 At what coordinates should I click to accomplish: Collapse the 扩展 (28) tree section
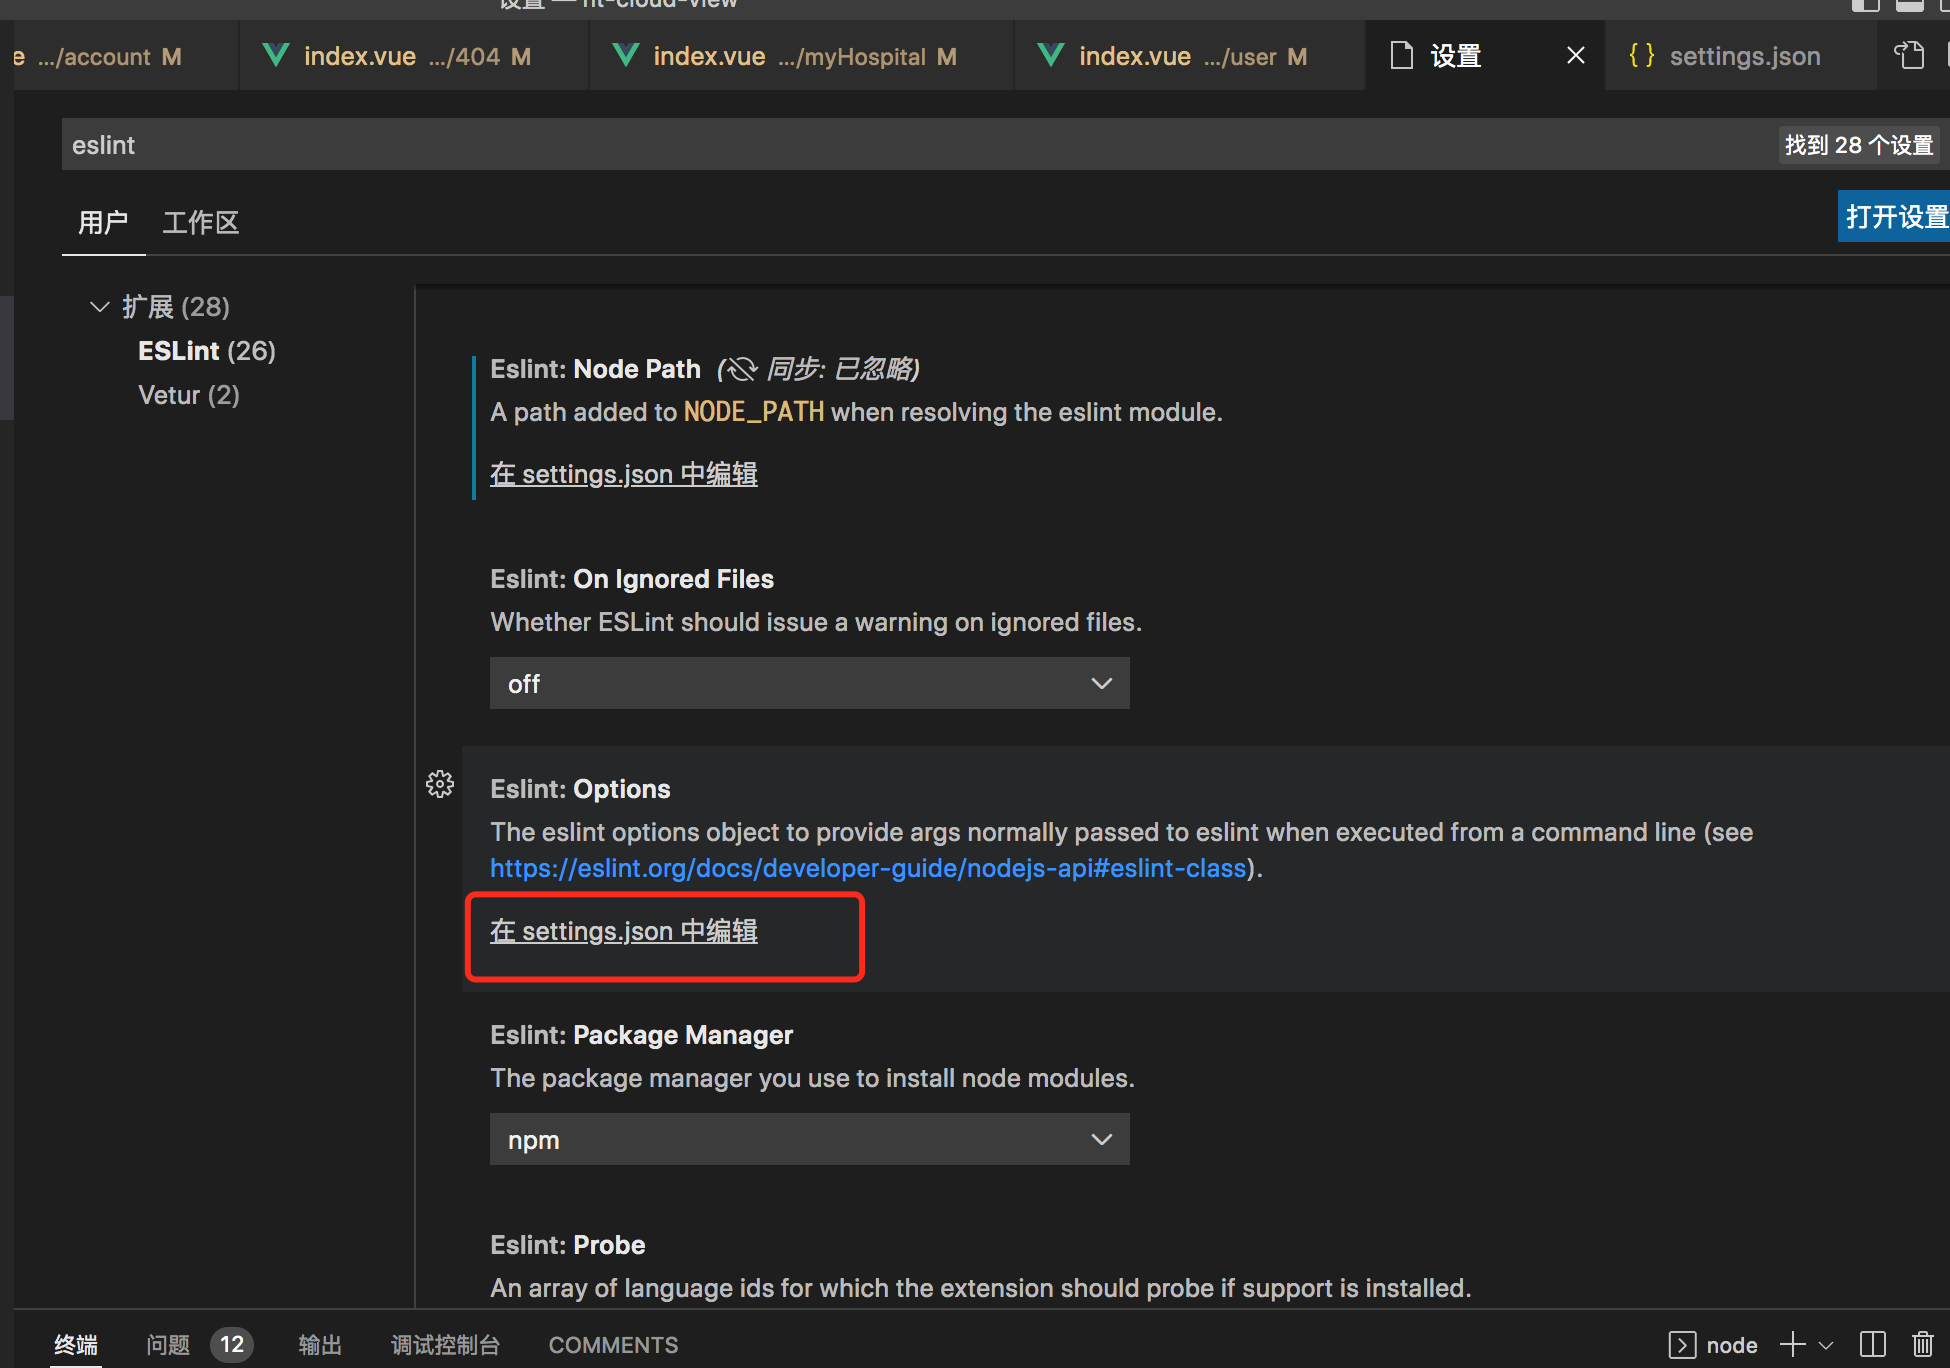99,306
